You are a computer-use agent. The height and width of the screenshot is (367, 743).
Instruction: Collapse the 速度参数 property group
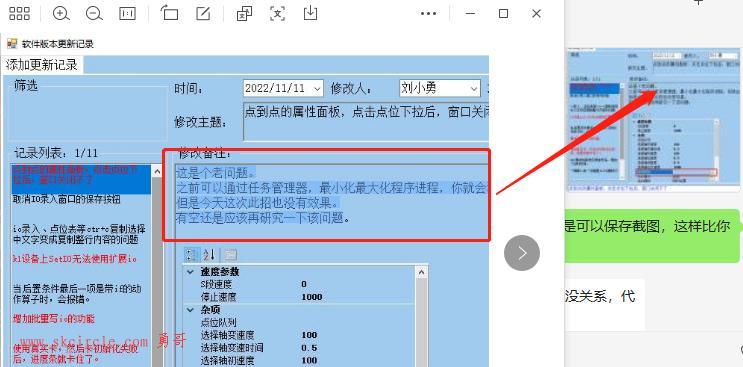[190, 272]
